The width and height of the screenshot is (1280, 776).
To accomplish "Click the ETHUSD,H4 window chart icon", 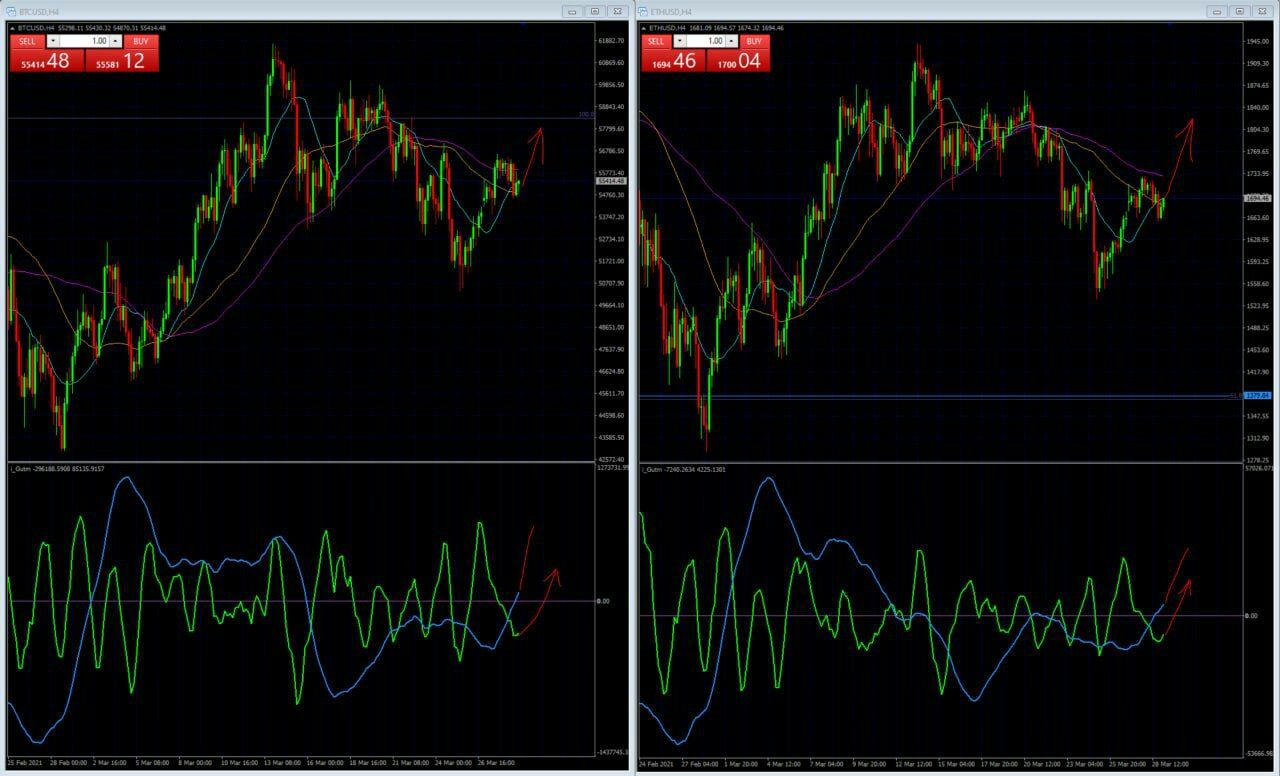I will (x=644, y=10).
